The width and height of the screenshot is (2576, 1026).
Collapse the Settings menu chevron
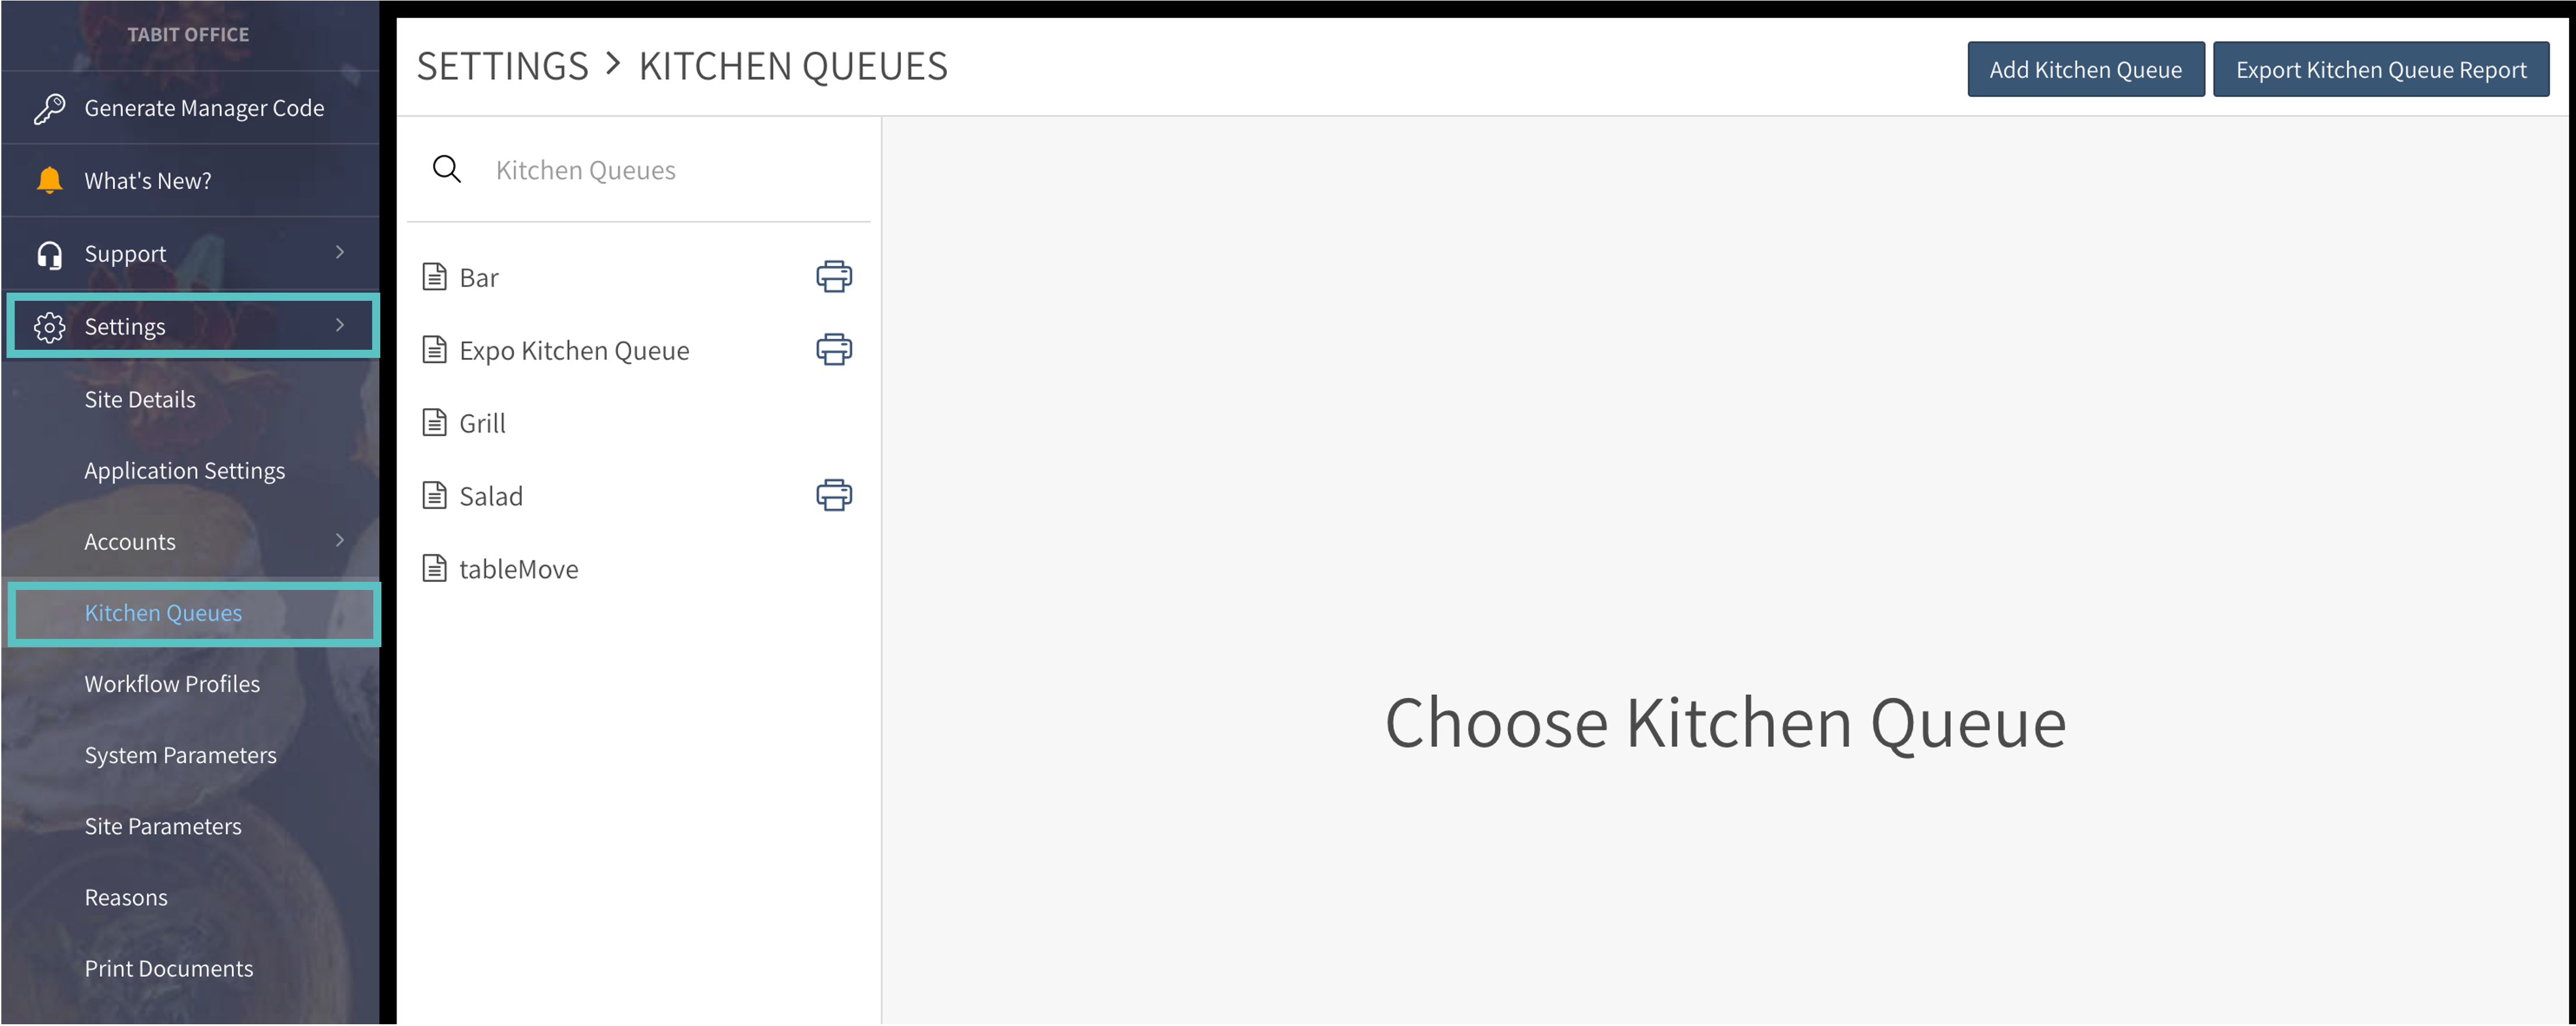point(340,325)
